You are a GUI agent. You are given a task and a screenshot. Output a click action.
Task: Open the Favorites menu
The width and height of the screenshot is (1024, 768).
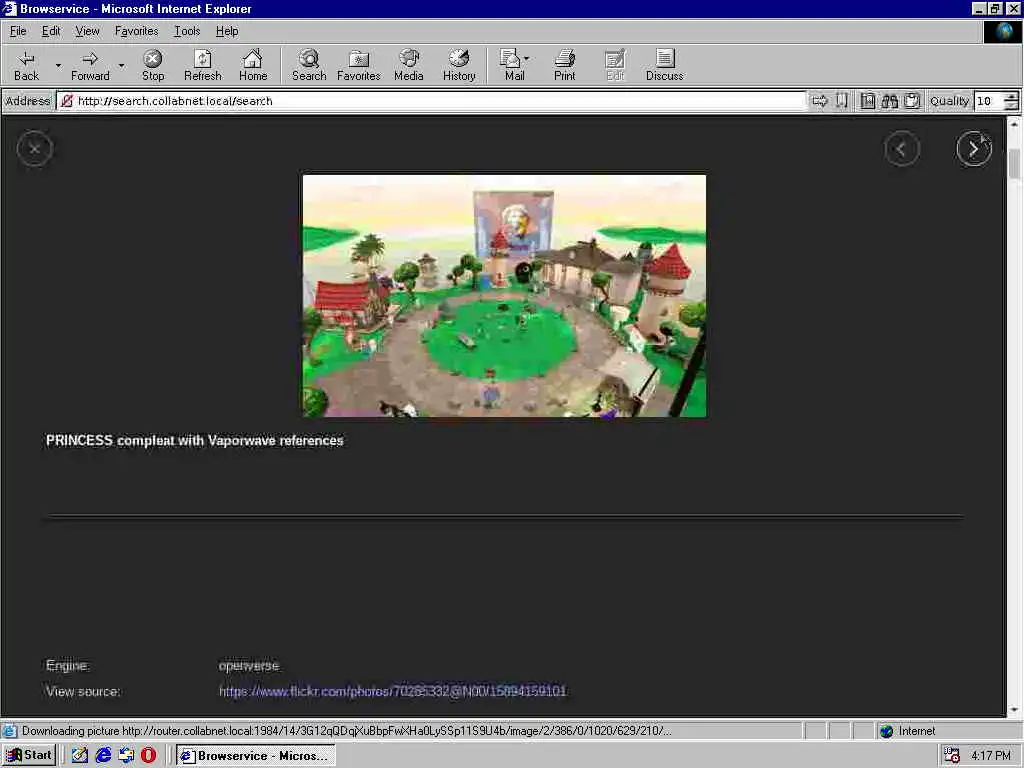[x=136, y=31]
